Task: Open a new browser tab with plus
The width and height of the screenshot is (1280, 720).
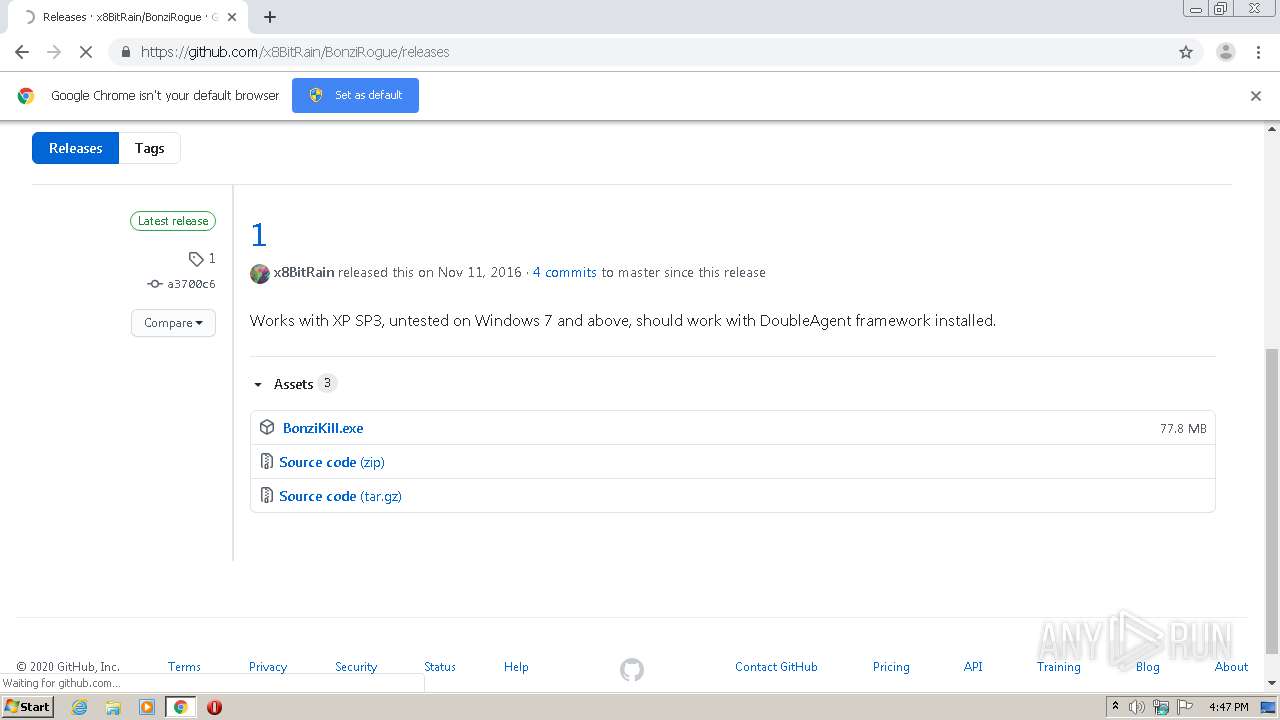Action: click(x=270, y=16)
